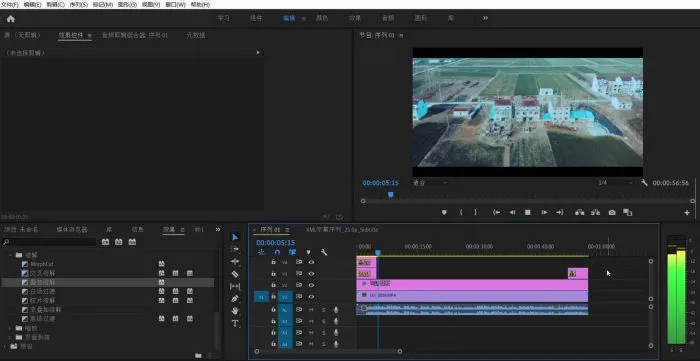The height and width of the screenshot is (361, 700).
Task: Click the 32-bit Color filter icon in Effects
Action: [x=119, y=241]
